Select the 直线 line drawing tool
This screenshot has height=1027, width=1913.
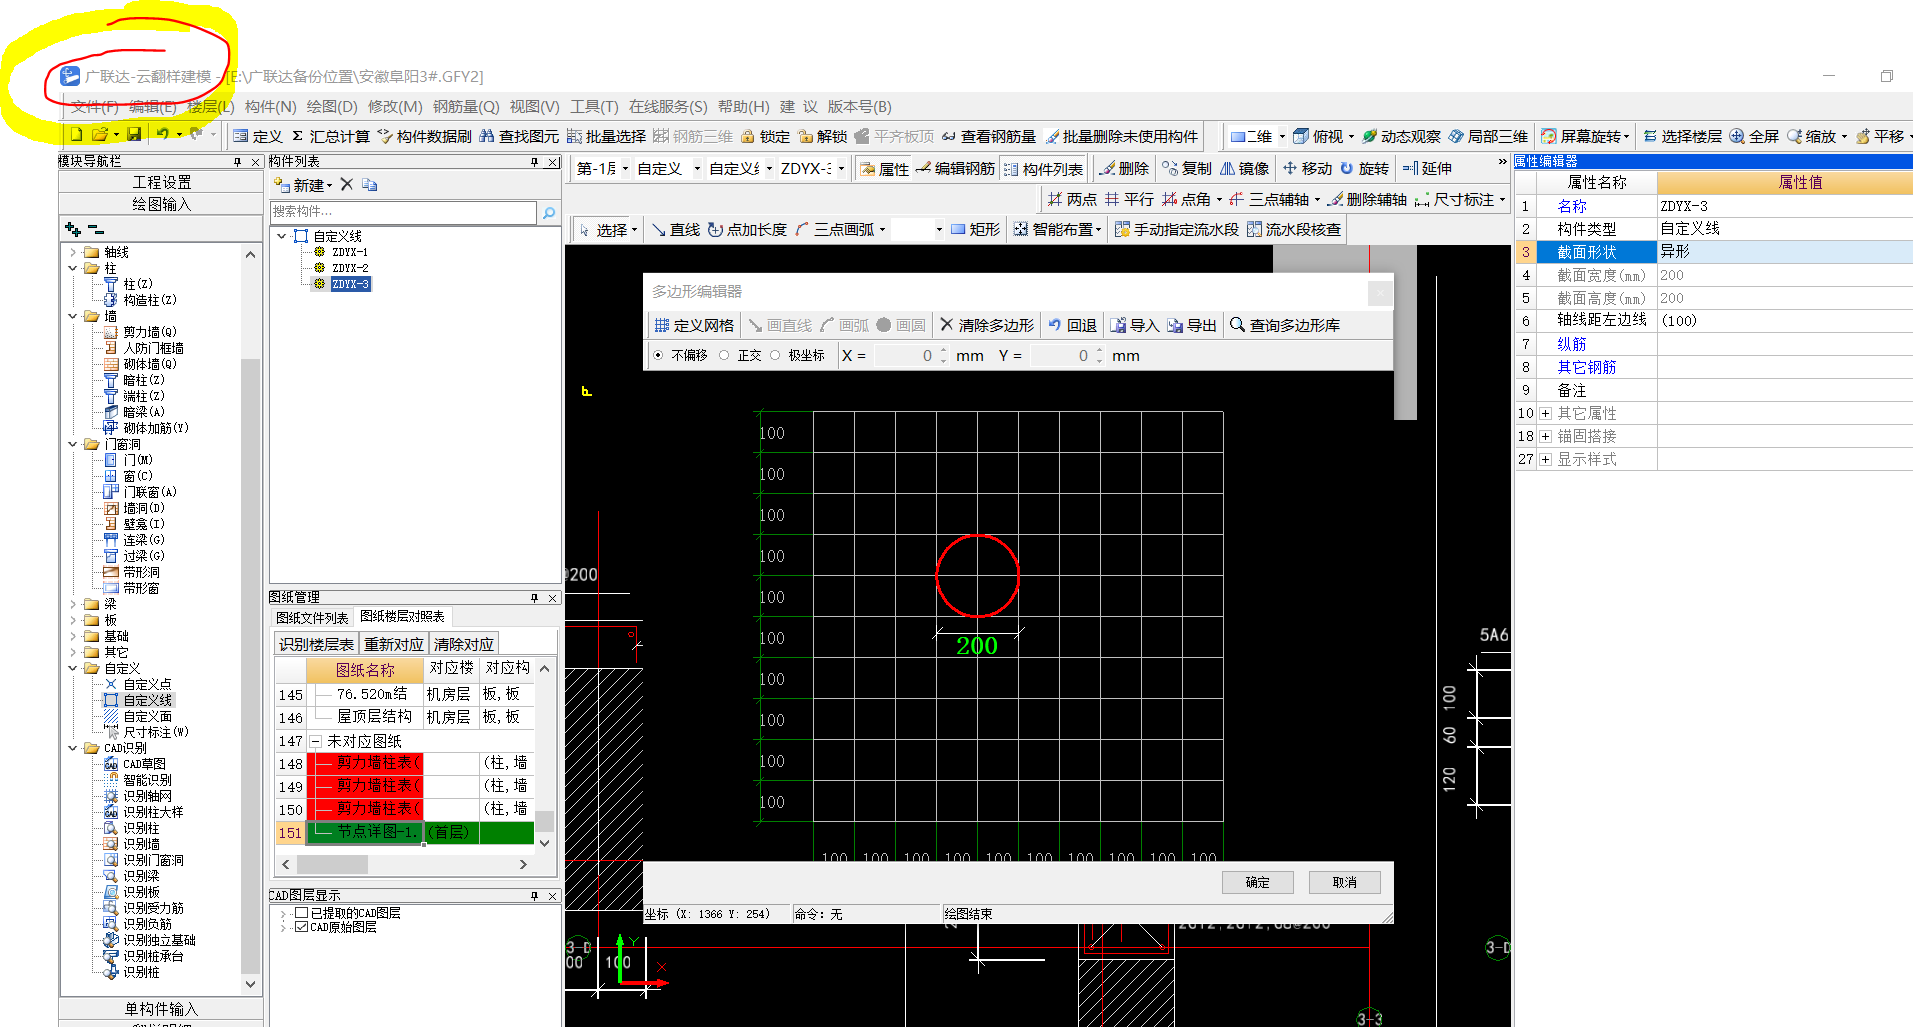[x=675, y=229]
